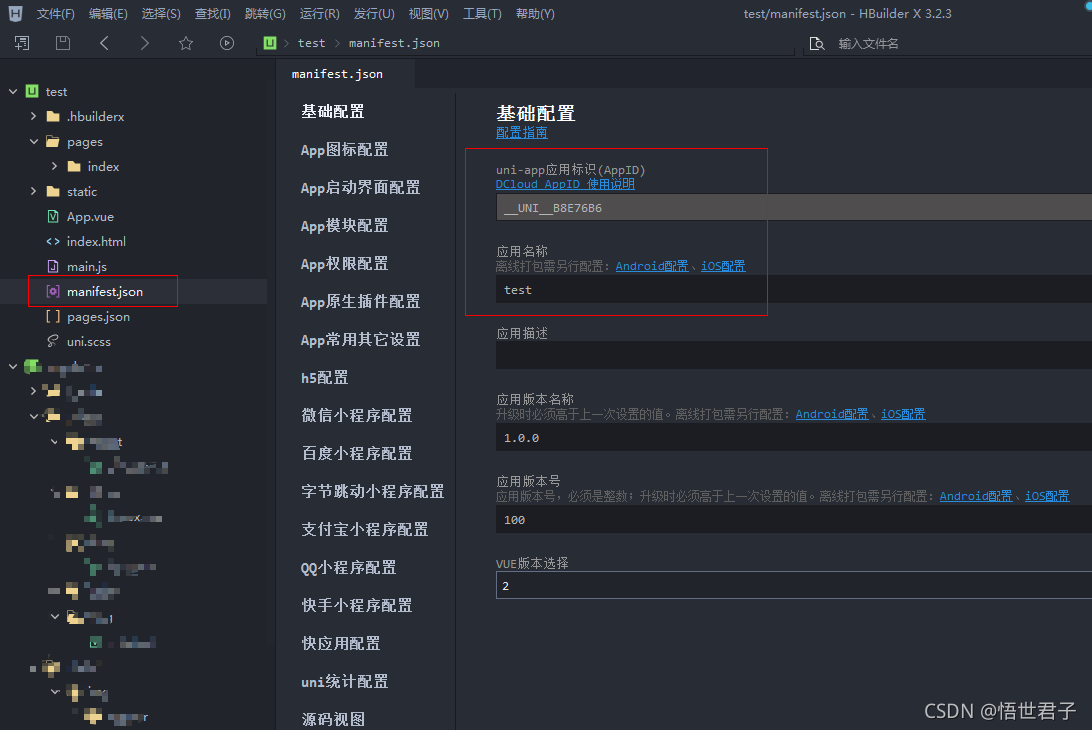Open the 发行(U) menu
The width and height of the screenshot is (1092, 730).
pos(374,13)
